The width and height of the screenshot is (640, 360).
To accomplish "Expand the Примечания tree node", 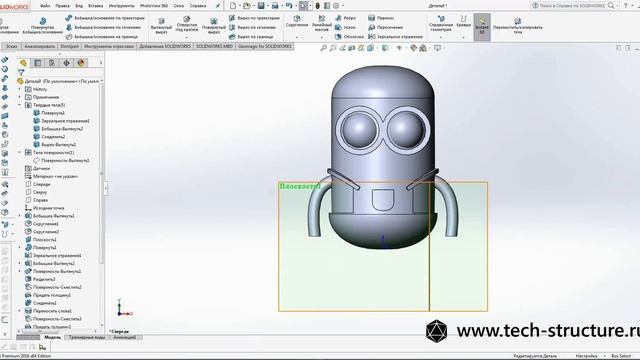I will (x=20, y=97).
